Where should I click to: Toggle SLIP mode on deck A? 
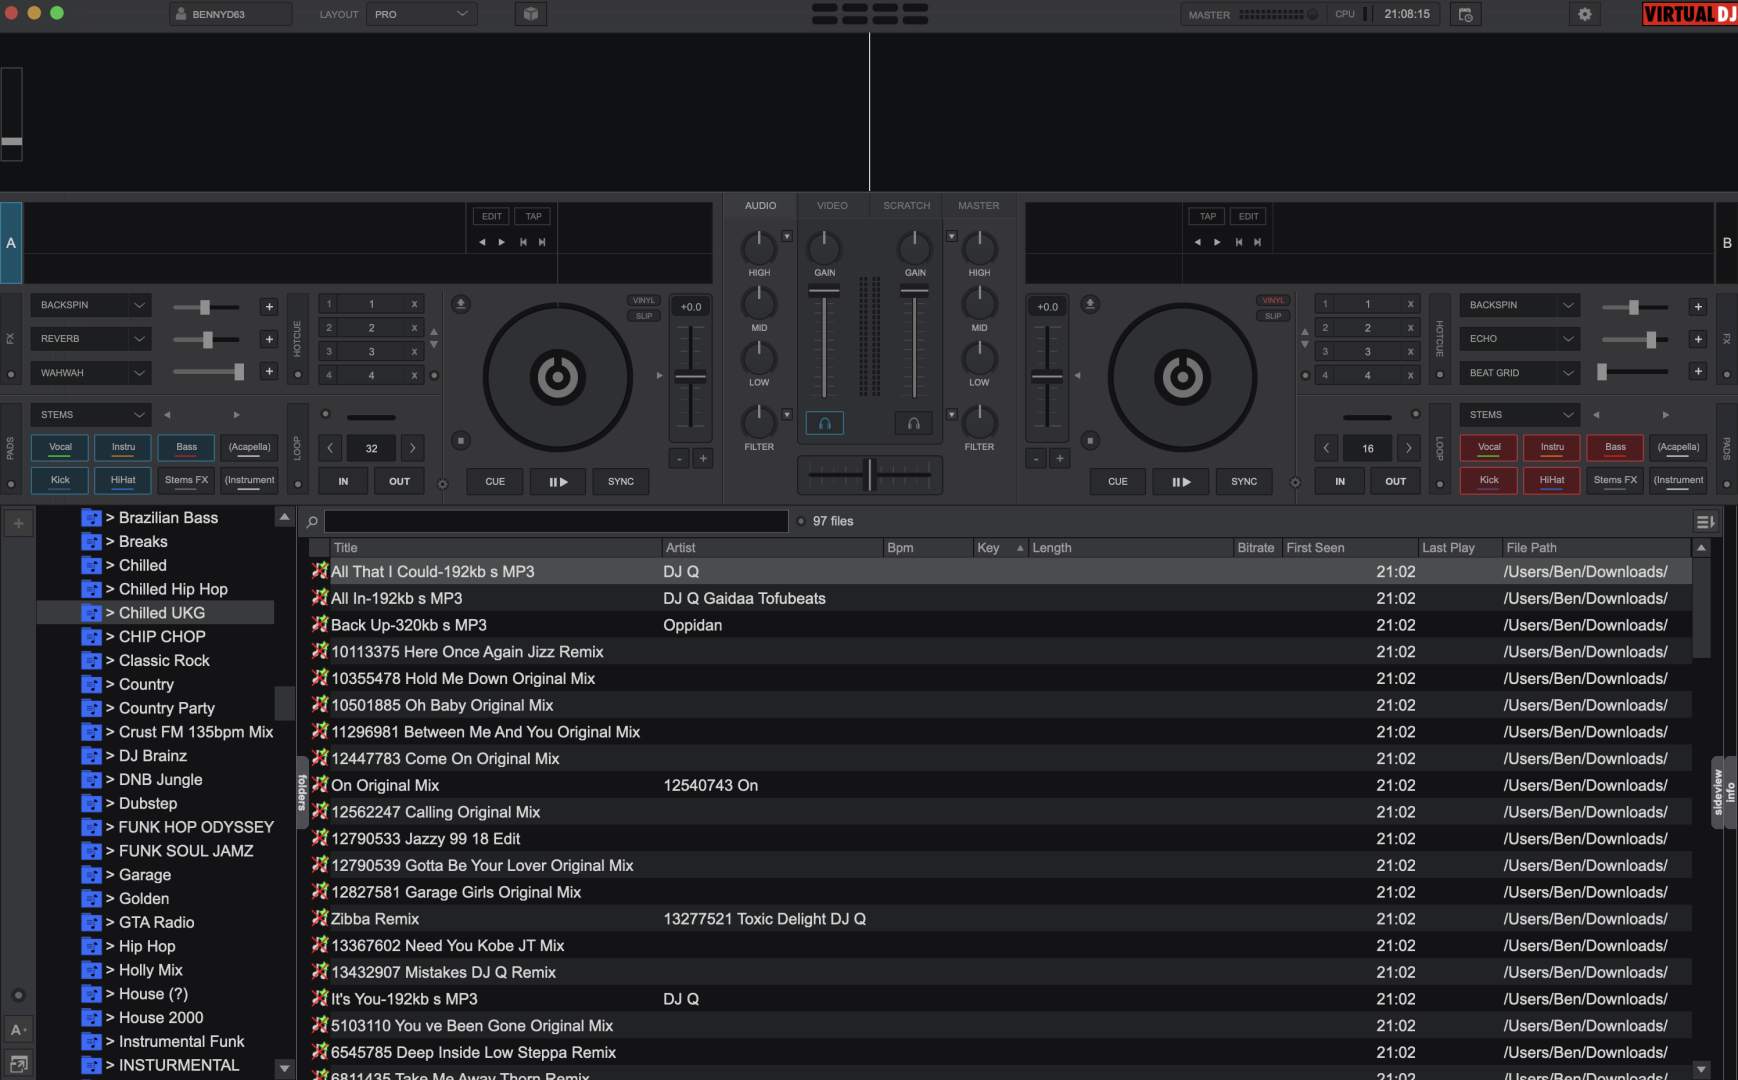[644, 316]
